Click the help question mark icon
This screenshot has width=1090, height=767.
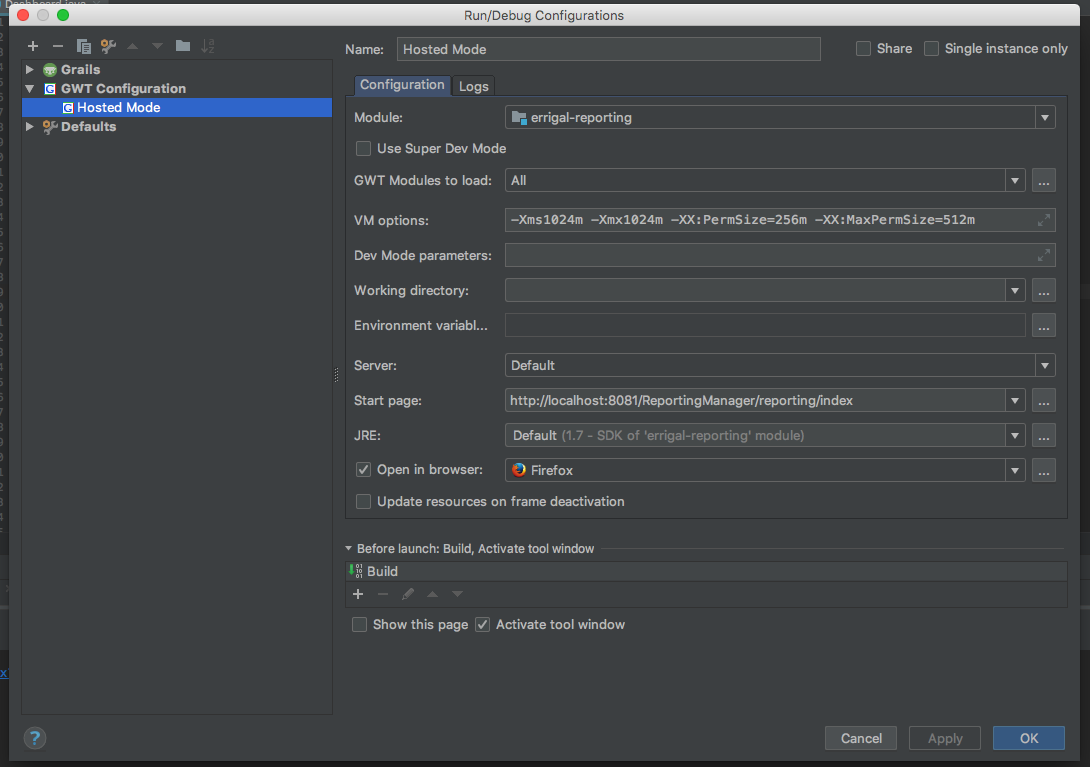click(35, 739)
